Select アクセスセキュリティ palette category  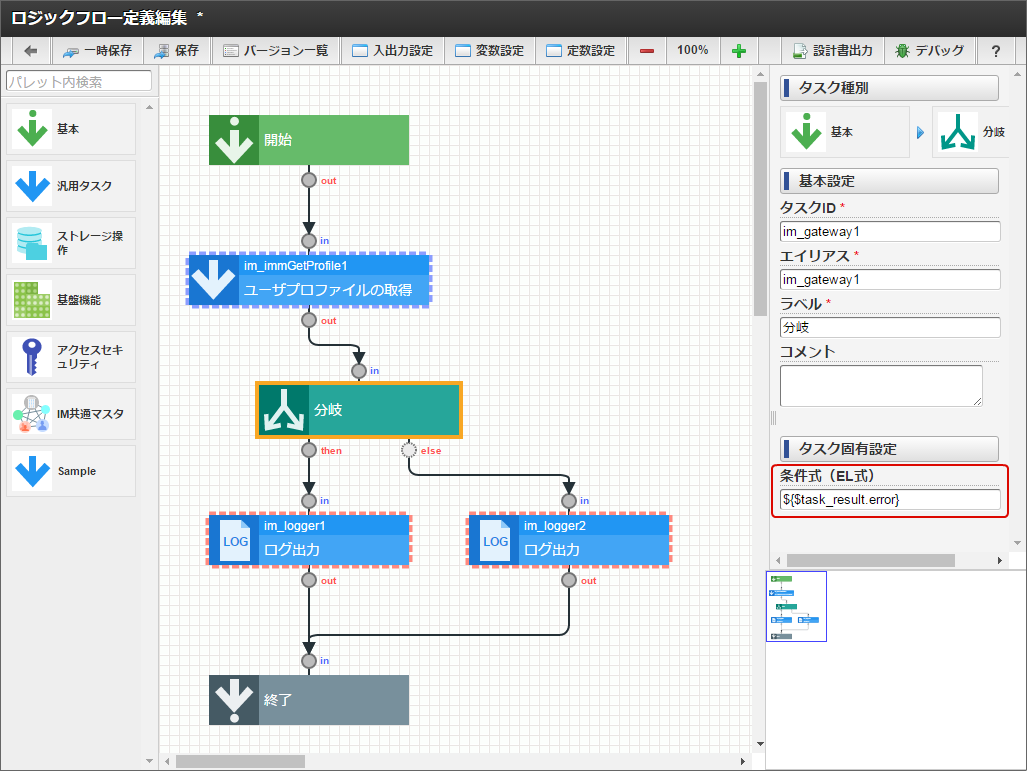(71, 357)
